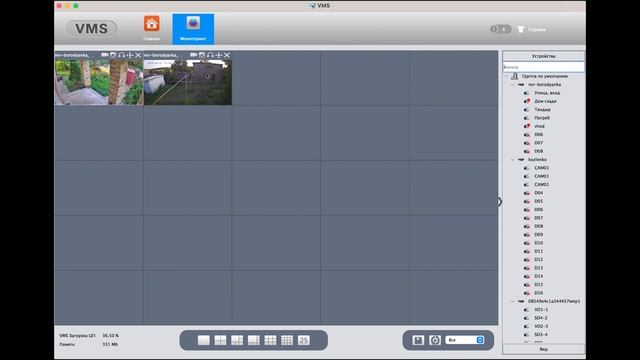
Task: Click the Устройства panel header
Action: [543, 56]
